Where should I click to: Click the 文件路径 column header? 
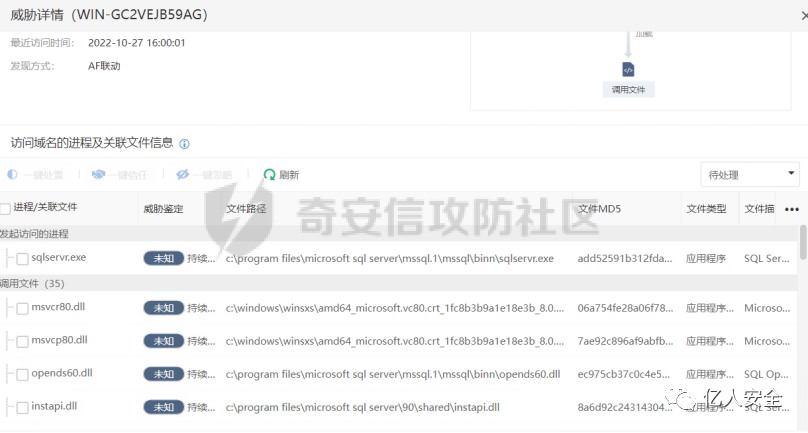246,209
